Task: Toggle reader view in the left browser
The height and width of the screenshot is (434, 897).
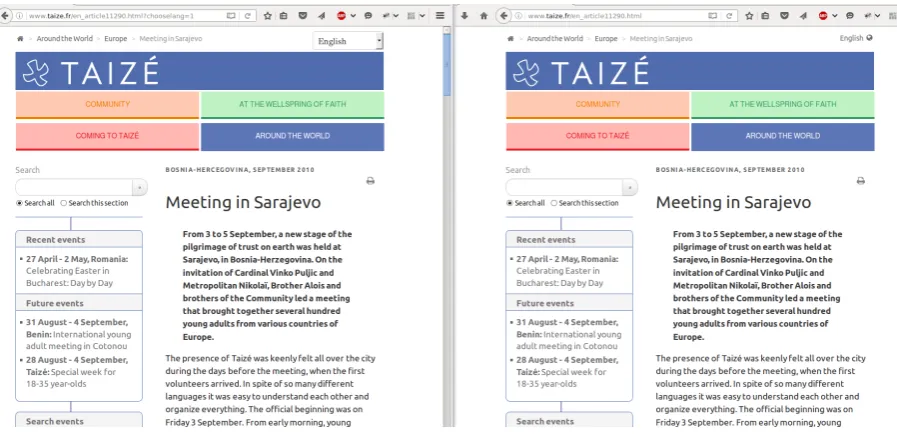Action: click(x=231, y=16)
